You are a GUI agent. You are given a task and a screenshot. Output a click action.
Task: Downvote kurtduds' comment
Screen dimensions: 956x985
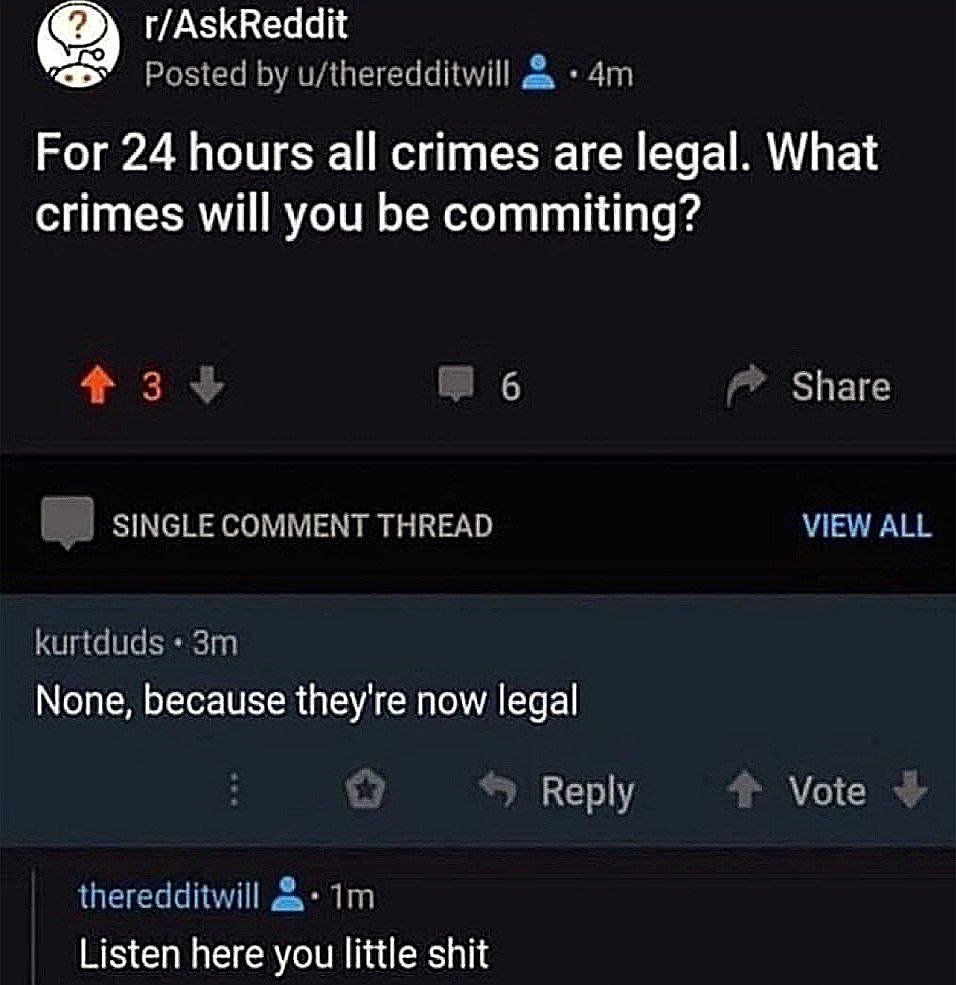(910, 789)
